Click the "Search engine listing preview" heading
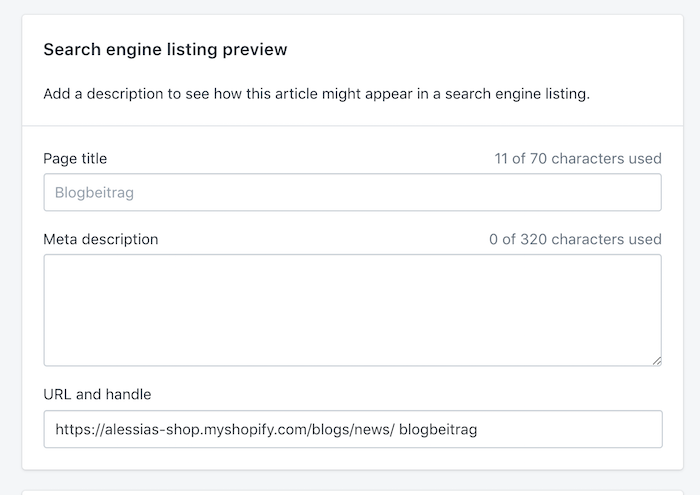 pos(165,49)
